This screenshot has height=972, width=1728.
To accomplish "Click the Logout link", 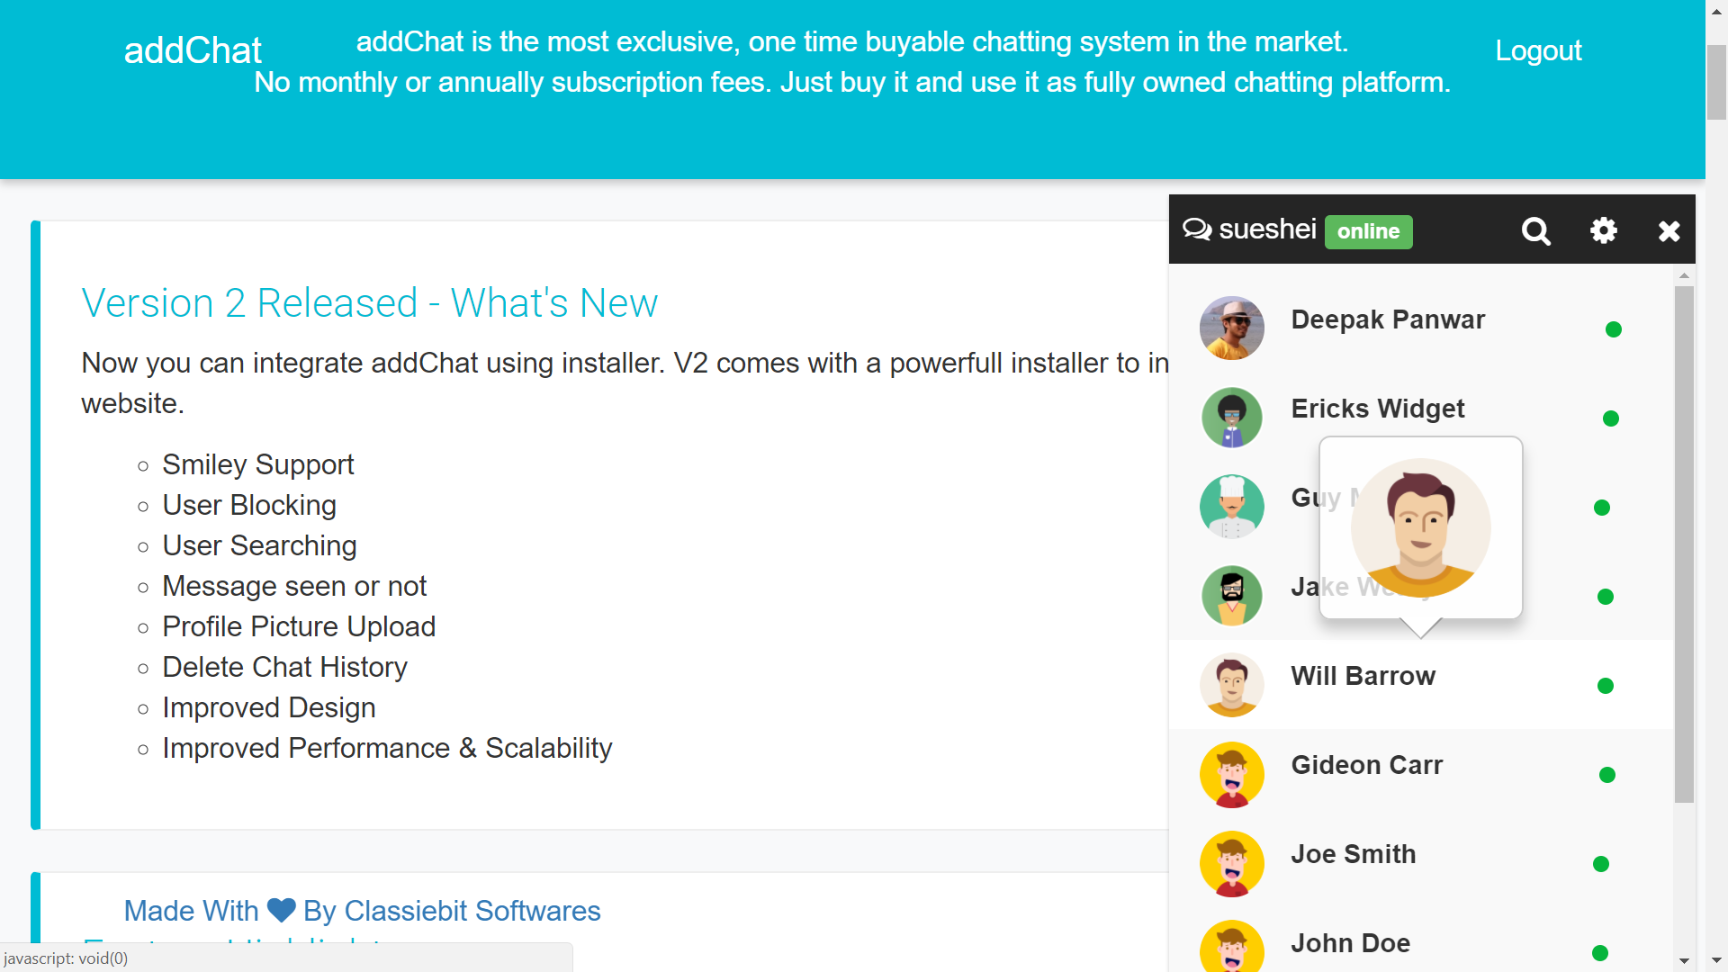I will [1538, 51].
